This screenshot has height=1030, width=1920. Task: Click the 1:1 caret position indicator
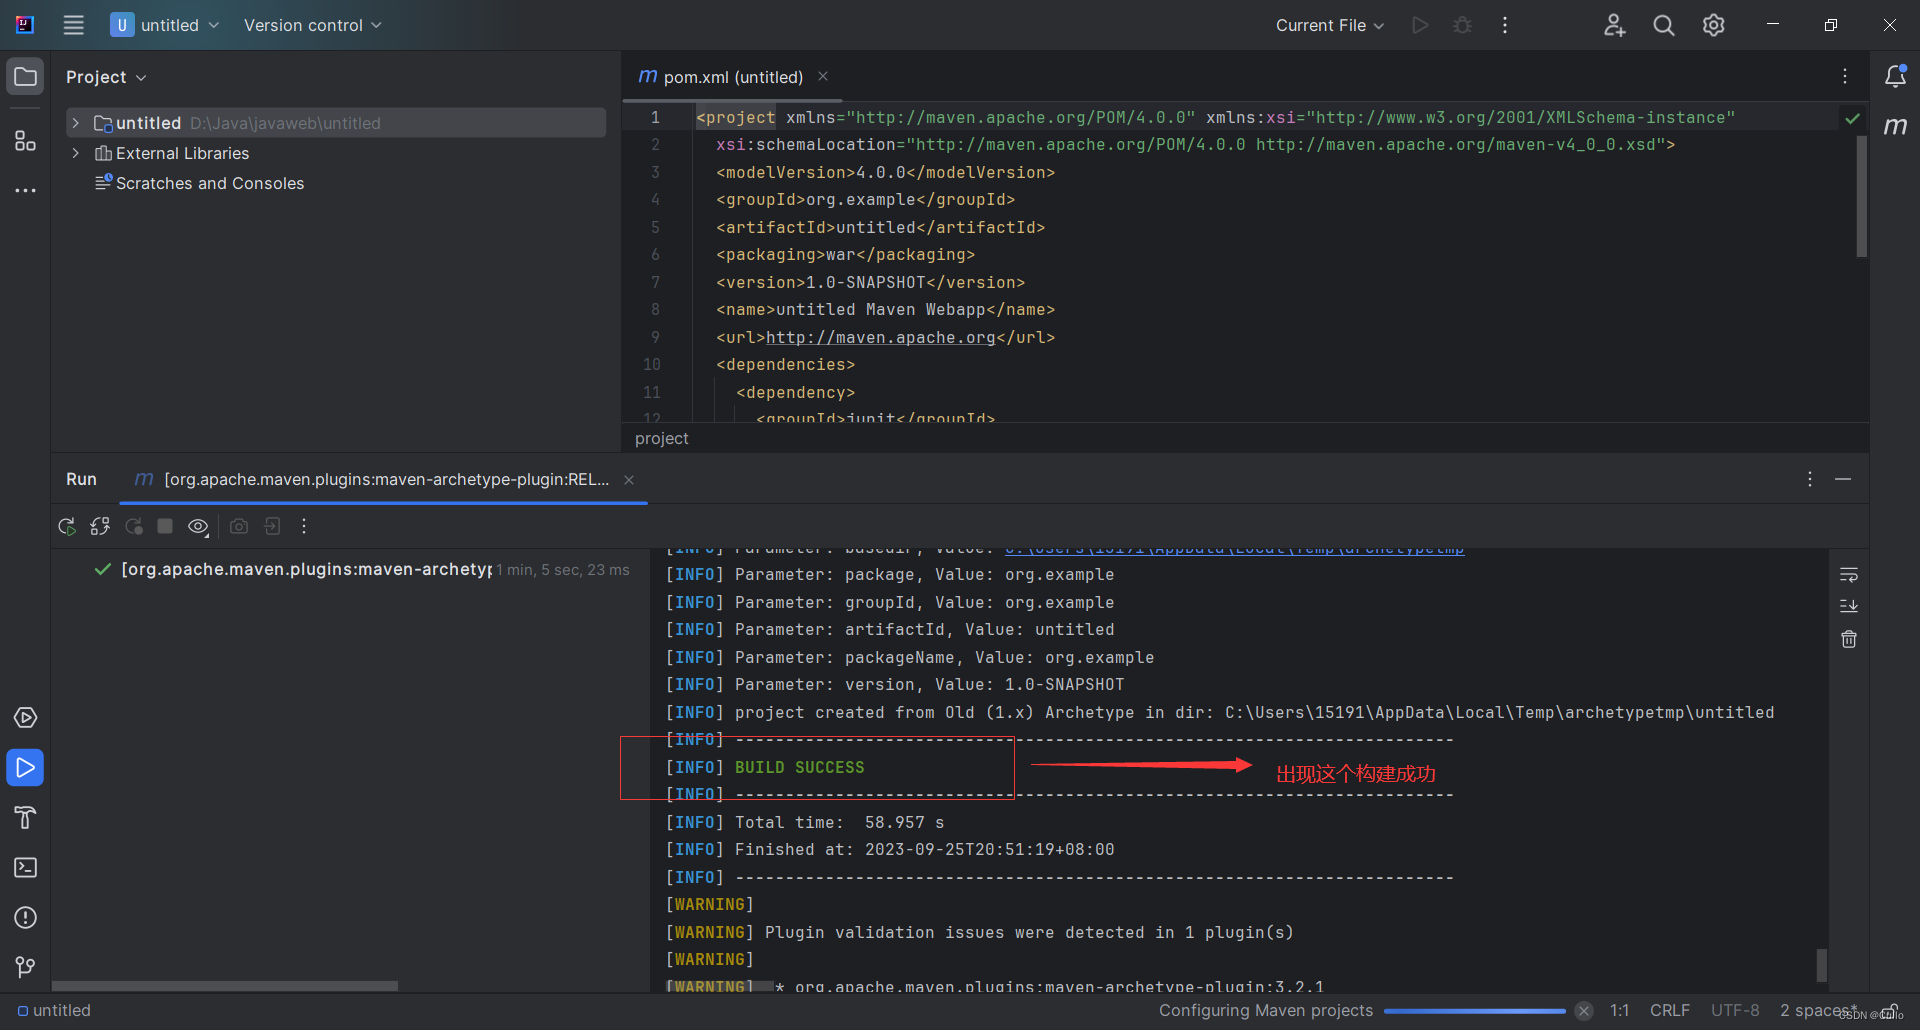click(1620, 1010)
